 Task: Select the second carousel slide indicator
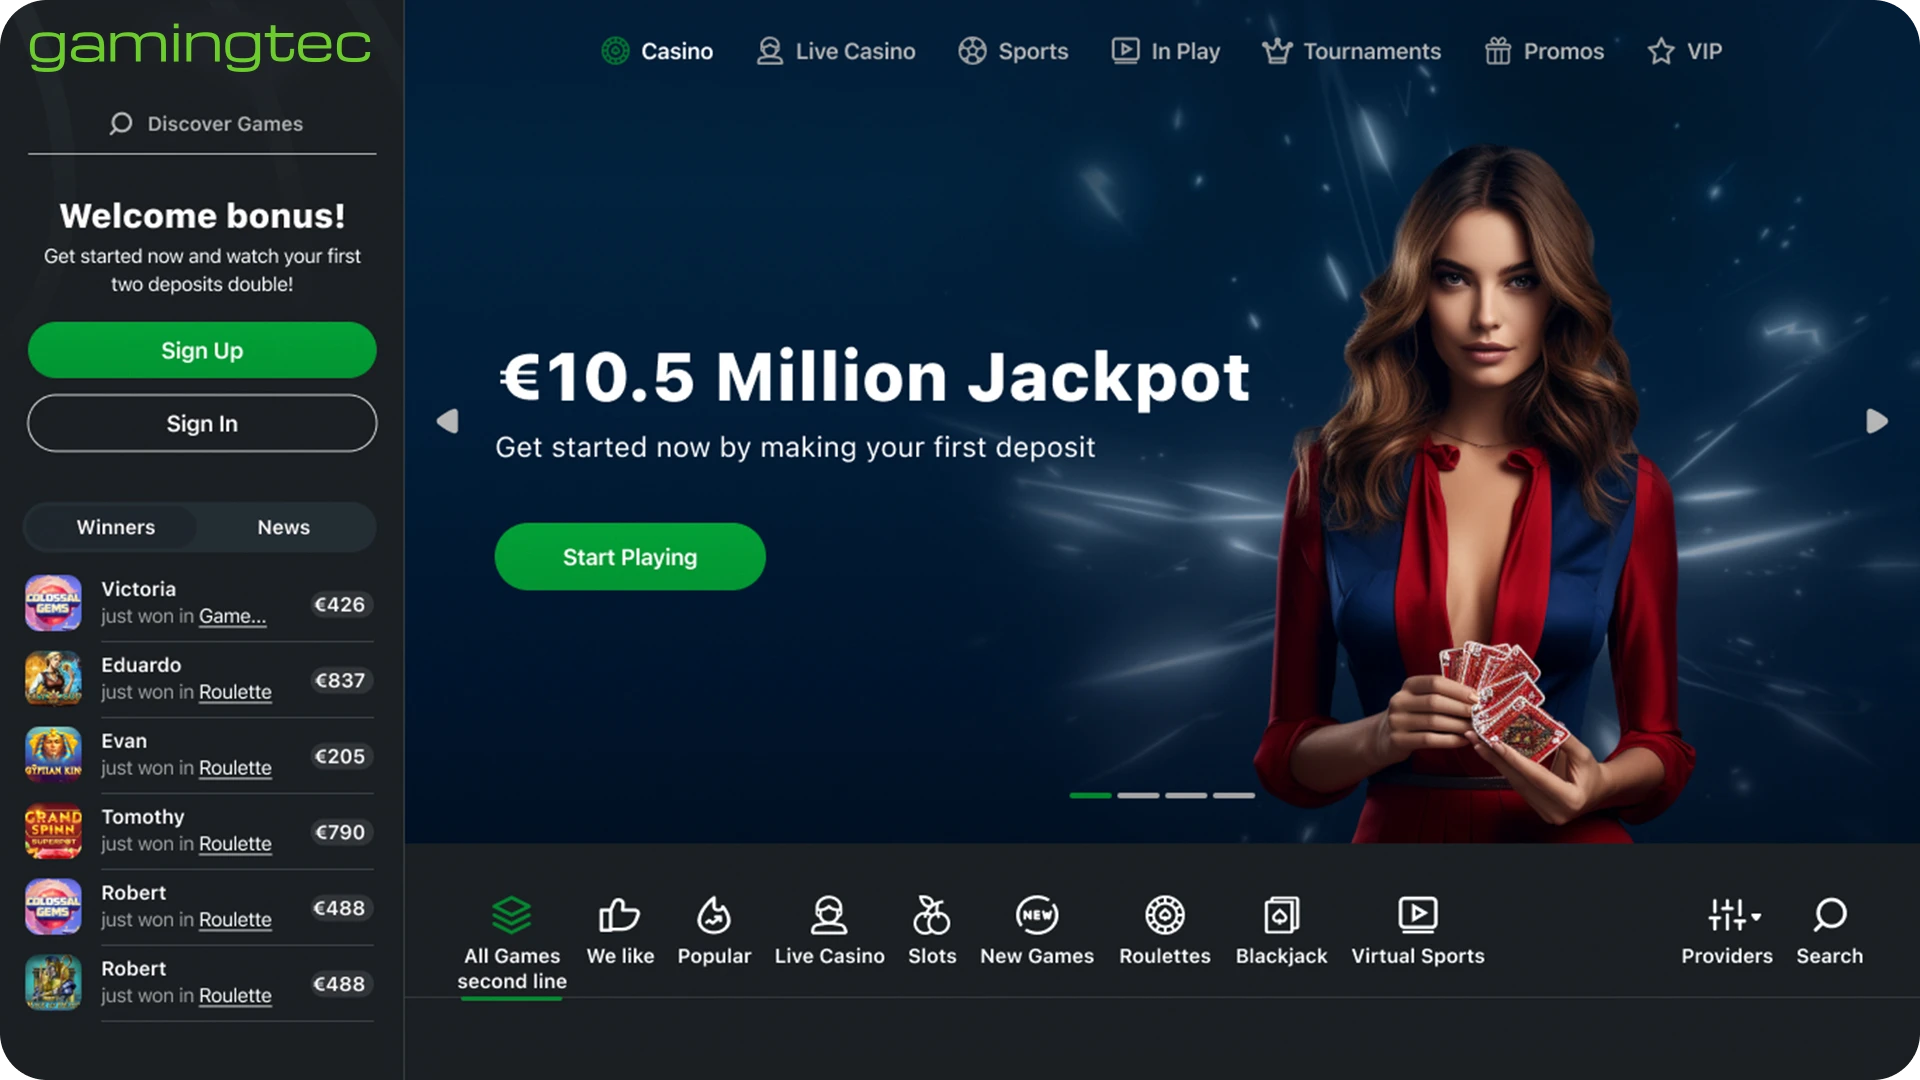click(1138, 795)
